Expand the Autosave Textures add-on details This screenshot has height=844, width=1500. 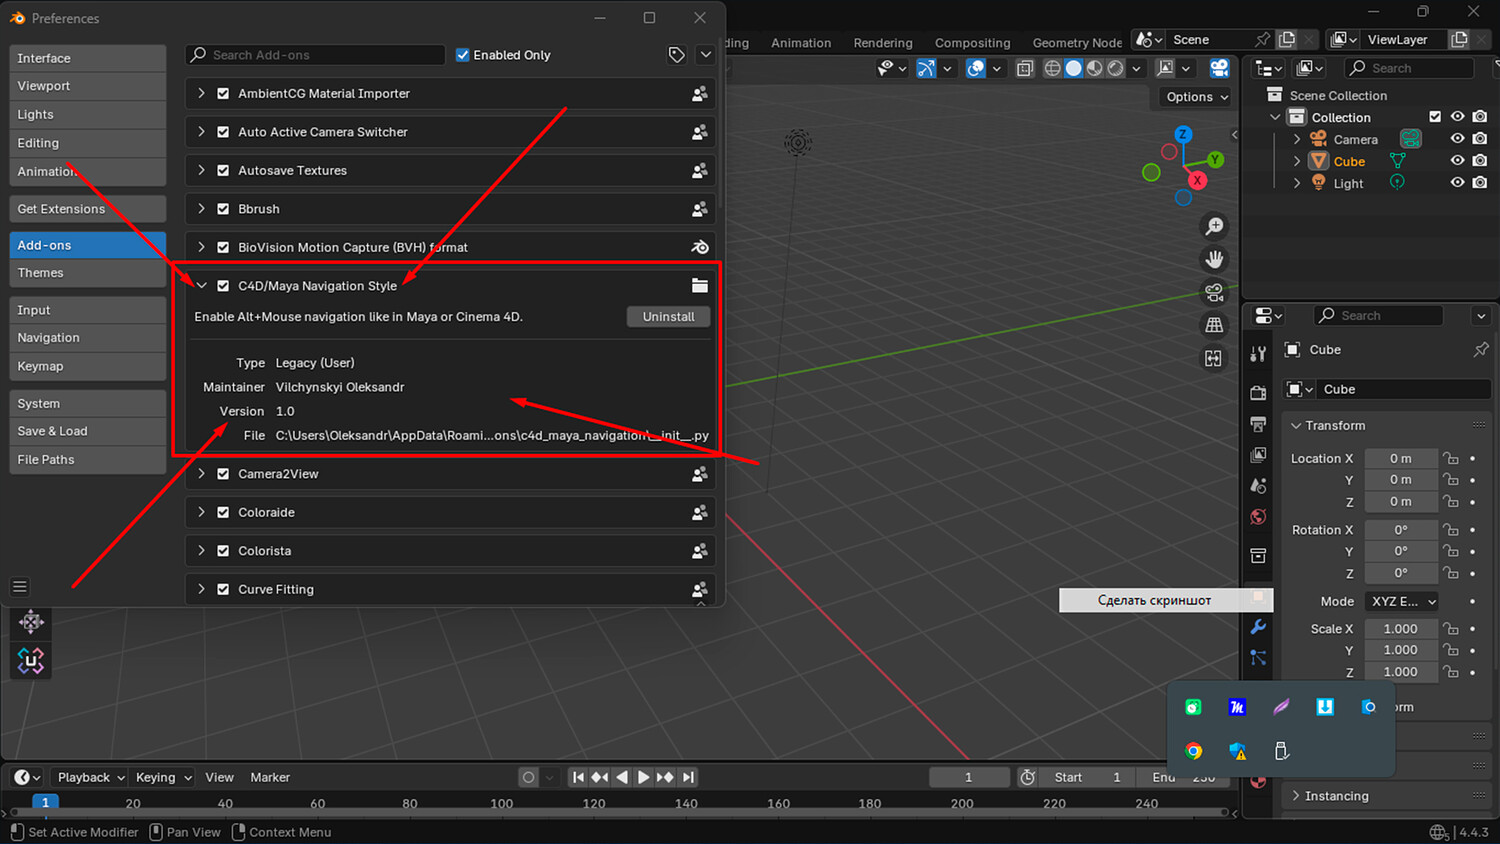[x=201, y=171]
